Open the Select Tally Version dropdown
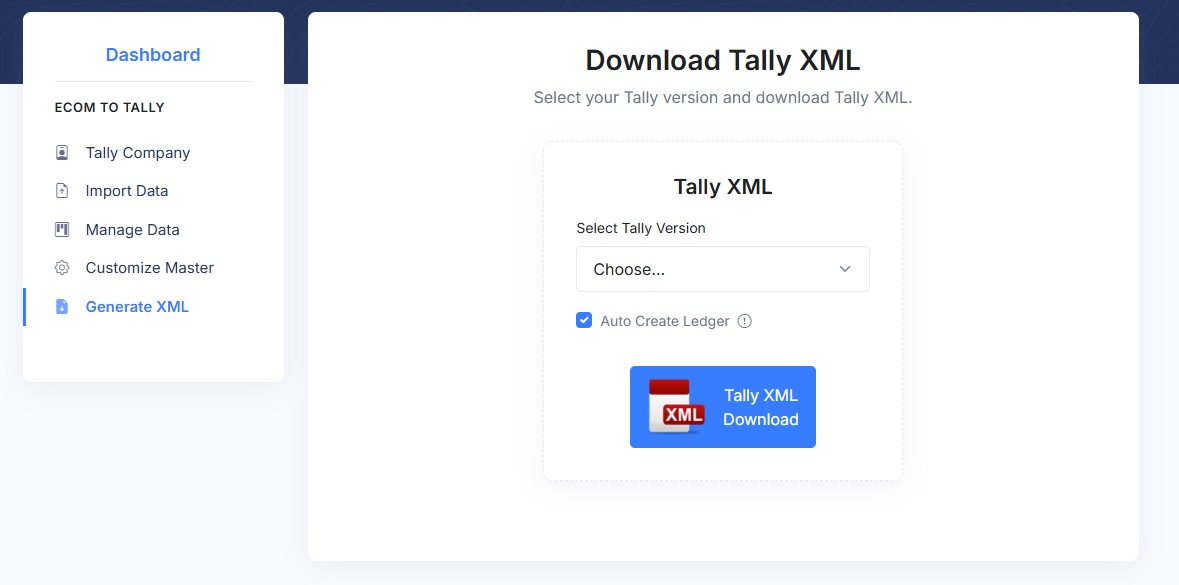 click(723, 269)
